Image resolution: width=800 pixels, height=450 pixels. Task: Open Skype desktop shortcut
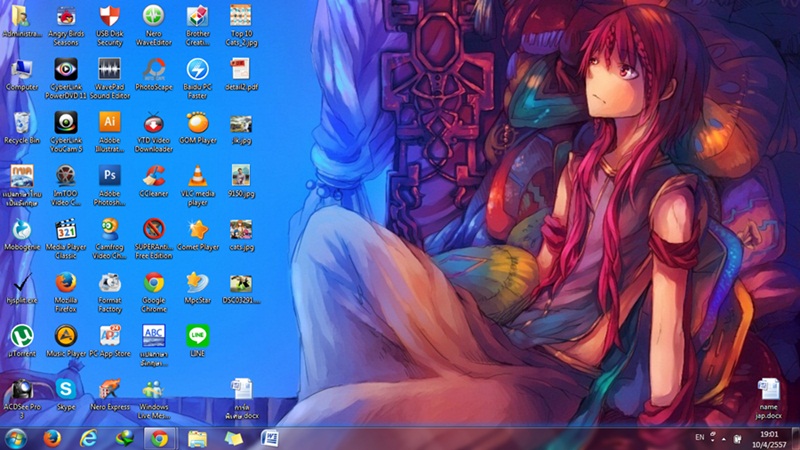[x=66, y=394]
